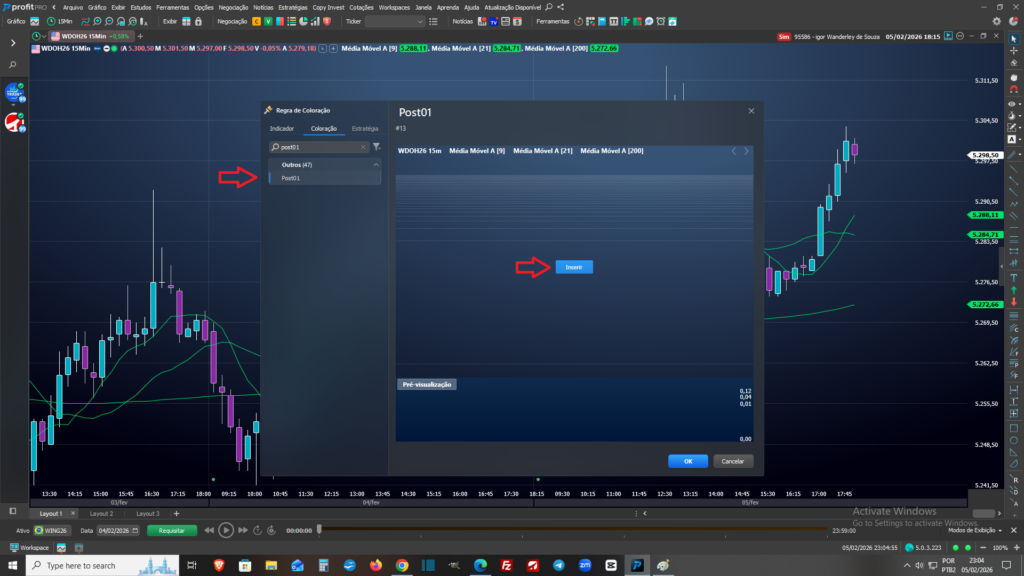This screenshot has width=1024, height=576.
Task: Click the search magnifier in left sidebar
Action: pos(13,65)
